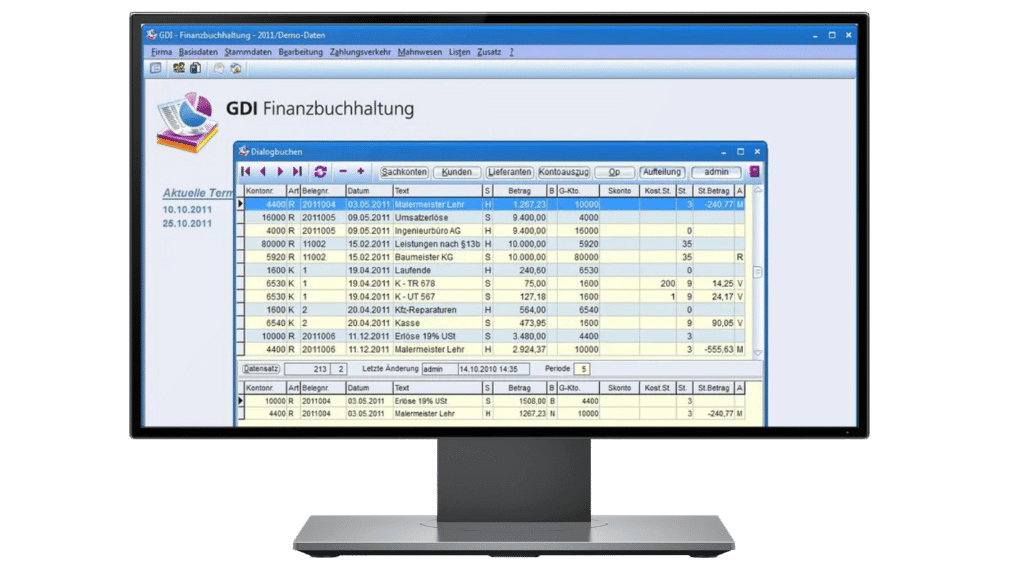Click the refresh booking list icon
Viewport: 1020px width, 574px height.
point(320,171)
